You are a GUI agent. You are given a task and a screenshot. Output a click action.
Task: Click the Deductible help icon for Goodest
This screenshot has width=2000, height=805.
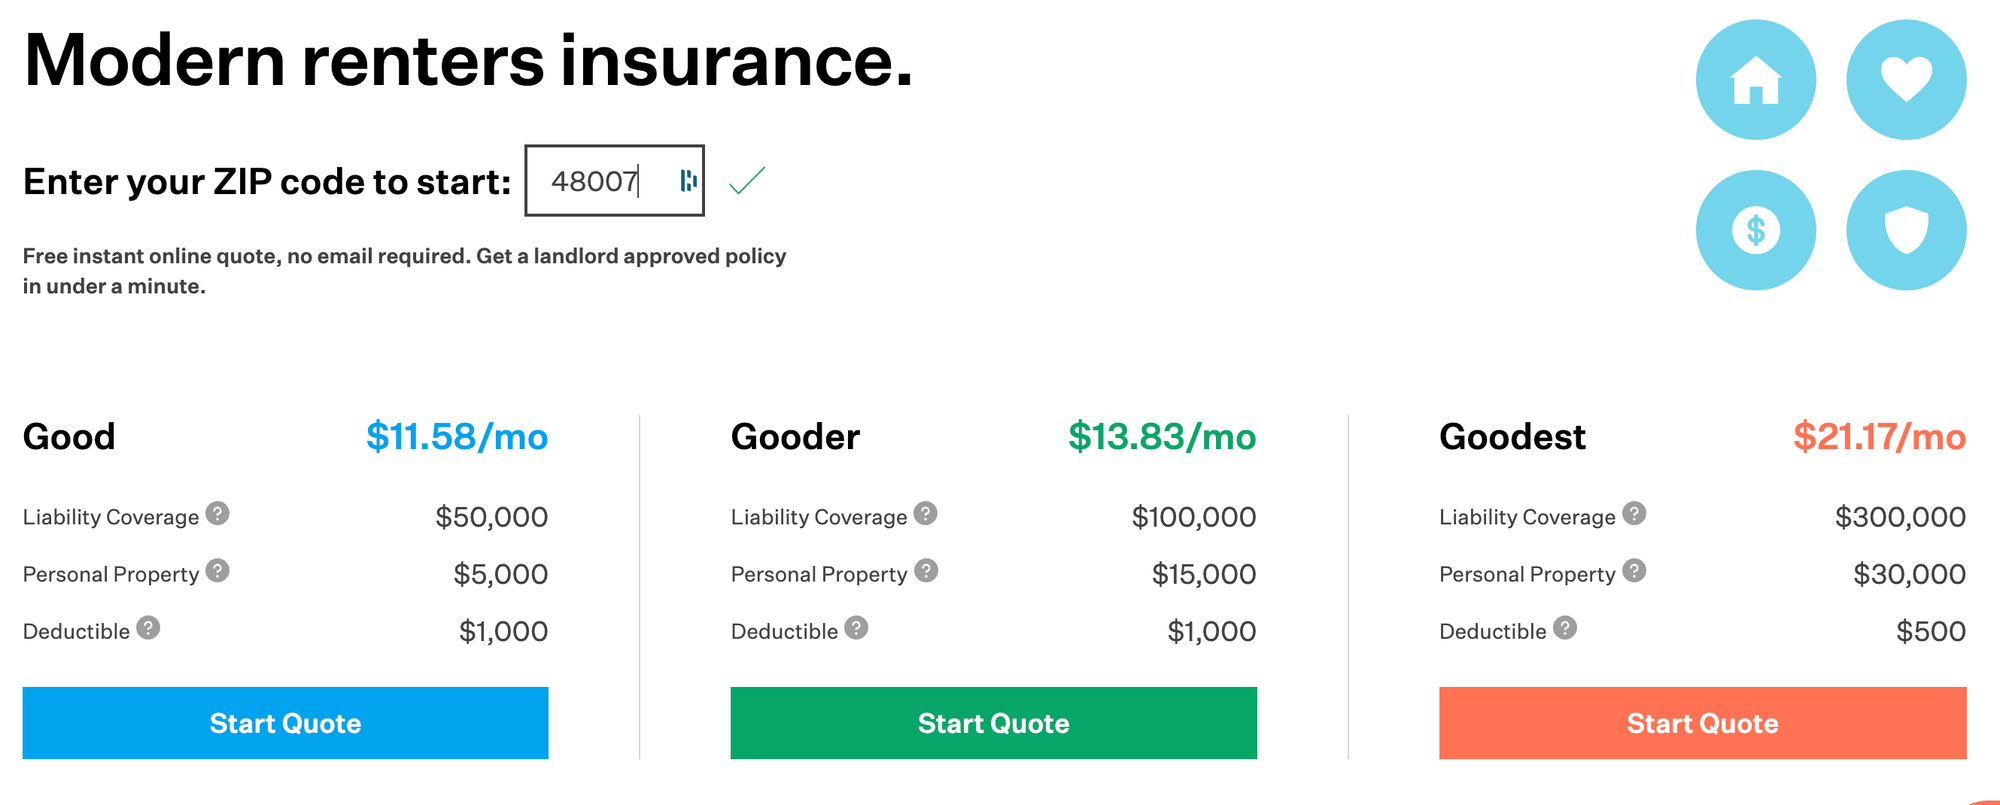[x=1563, y=627]
